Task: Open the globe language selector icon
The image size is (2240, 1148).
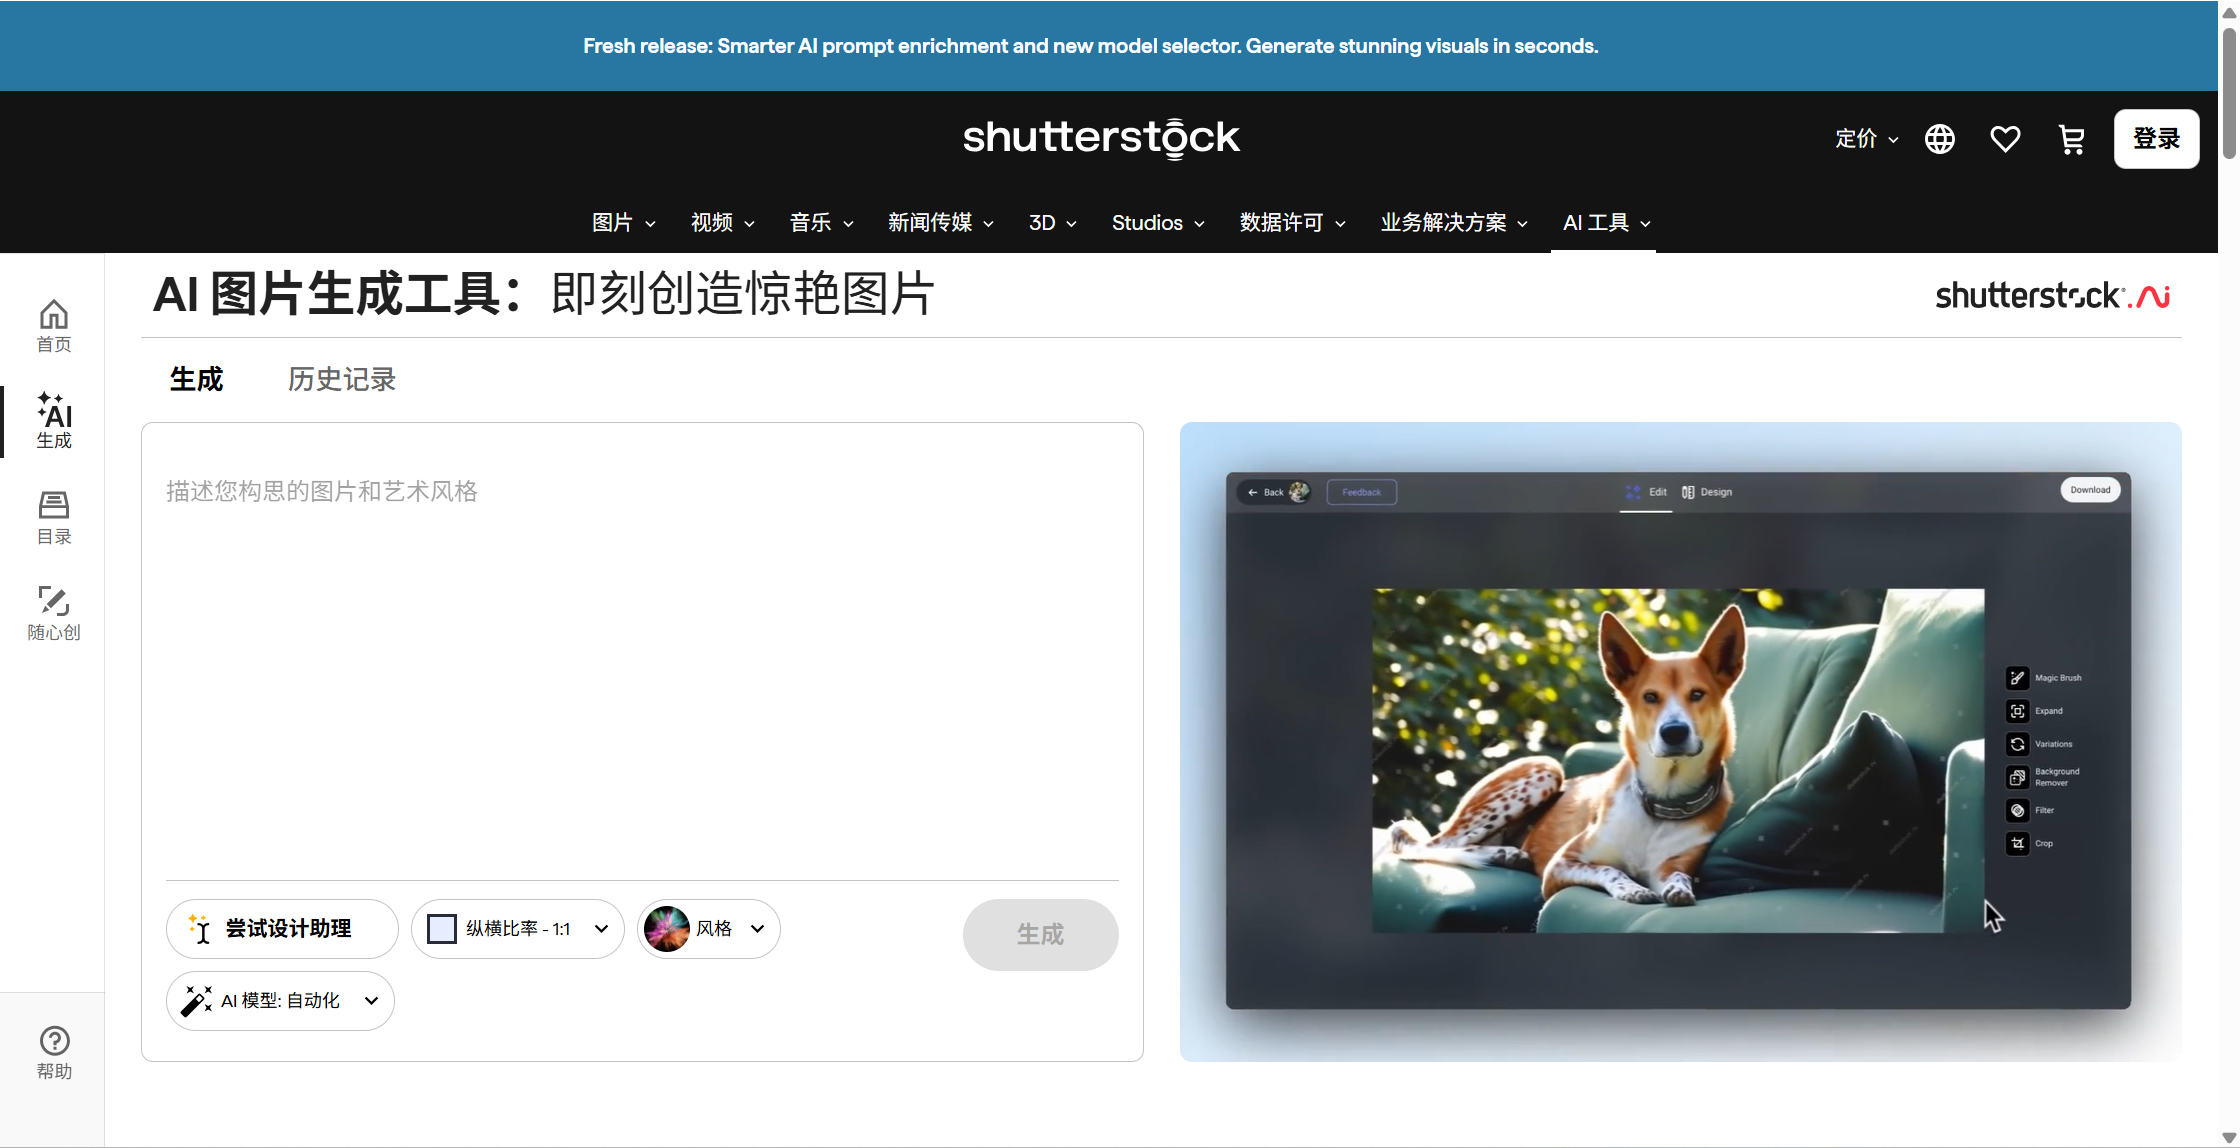Action: click(1940, 139)
